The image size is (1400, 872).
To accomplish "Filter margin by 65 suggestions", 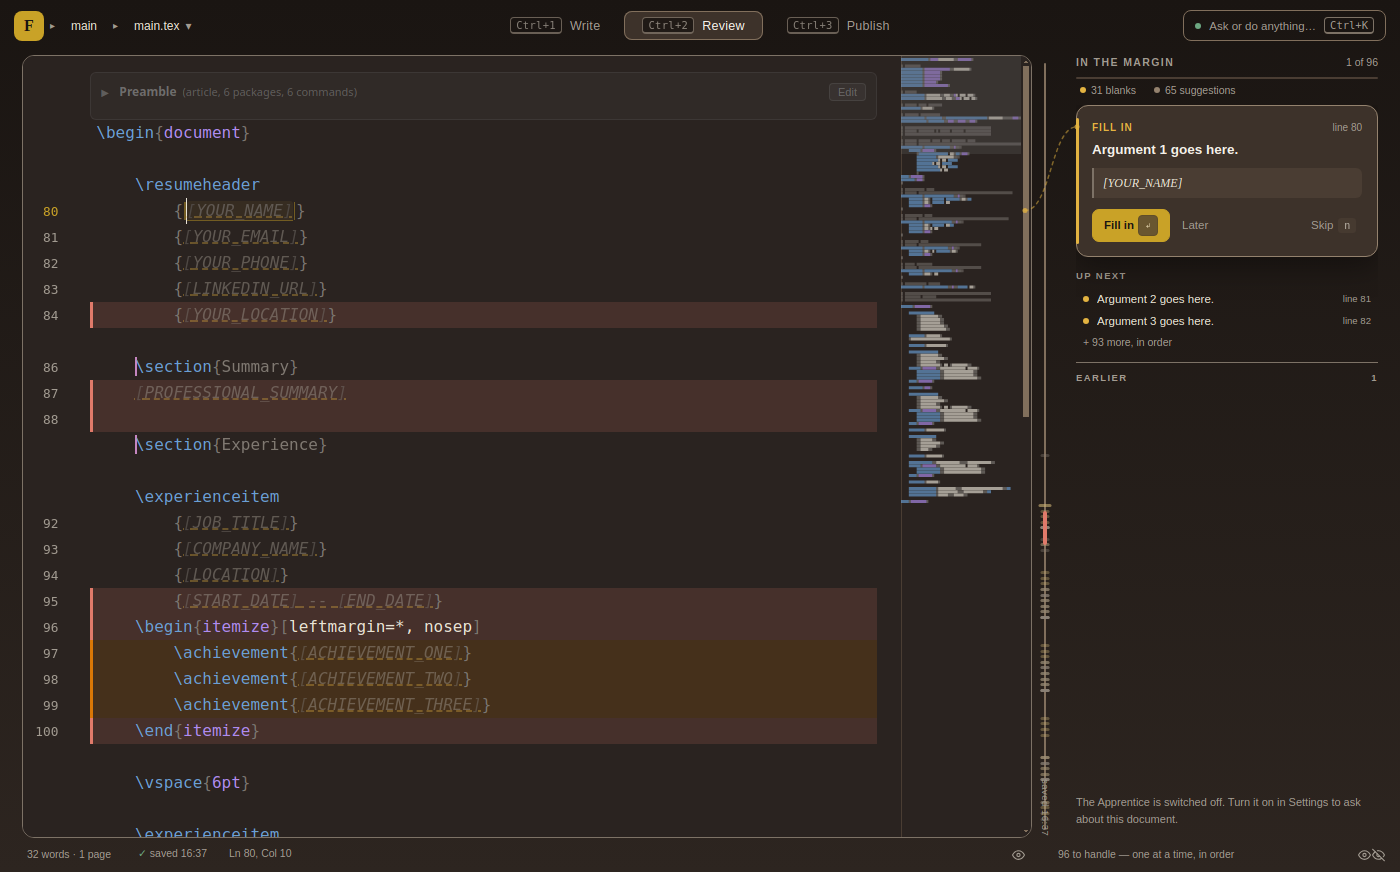I will [x=1194, y=90].
